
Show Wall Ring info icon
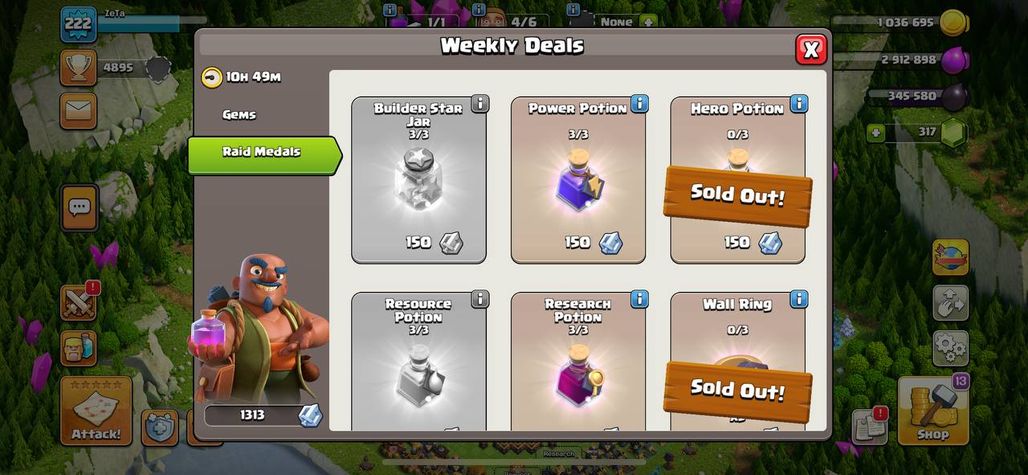tap(799, 299)
